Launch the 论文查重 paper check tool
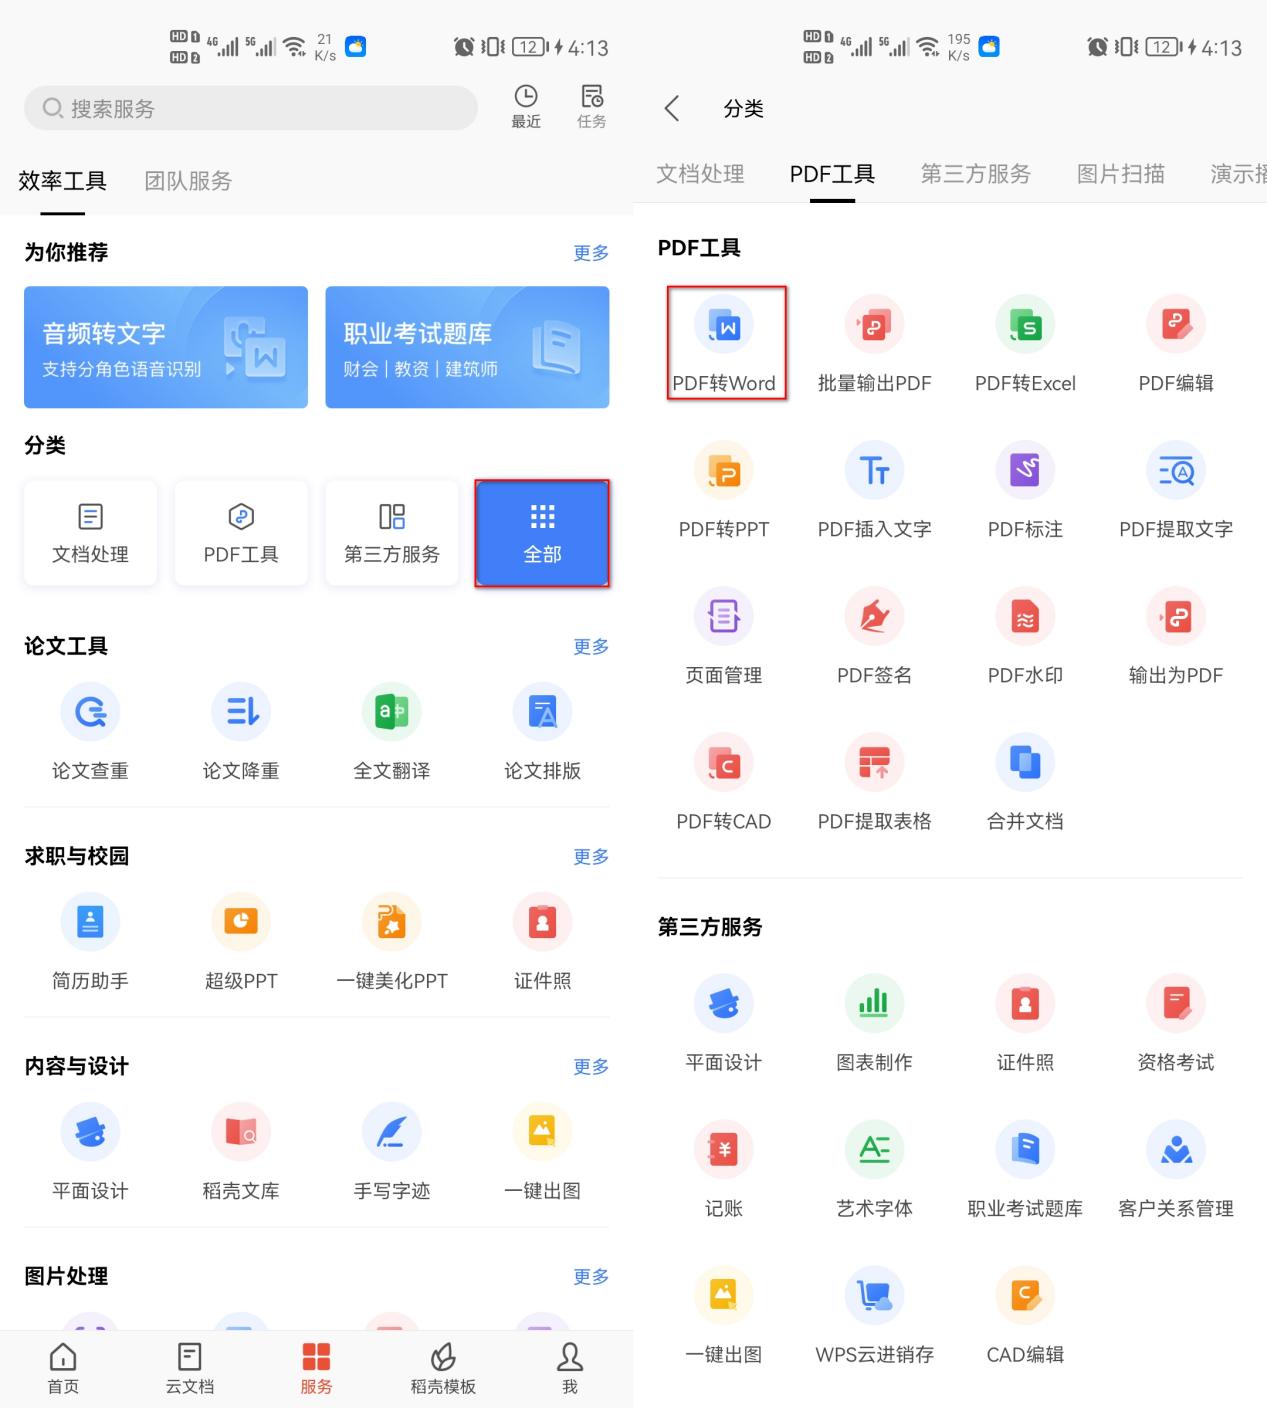This screenshot has height=1408, width=1267. (x=90, y=732)
